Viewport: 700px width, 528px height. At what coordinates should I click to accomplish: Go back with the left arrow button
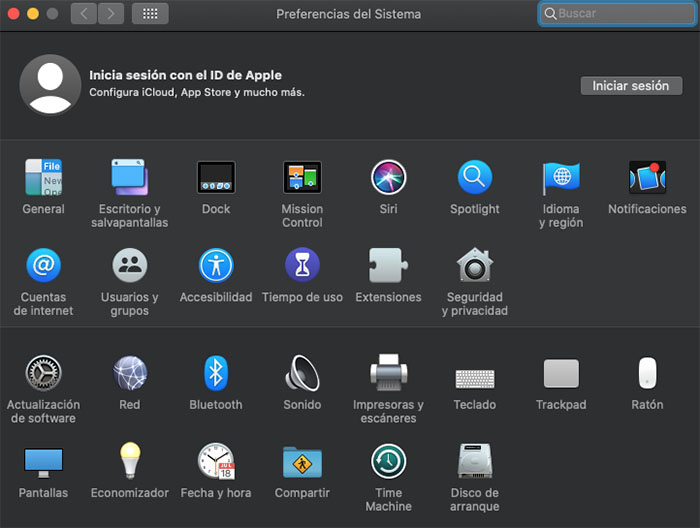[83, 14]
